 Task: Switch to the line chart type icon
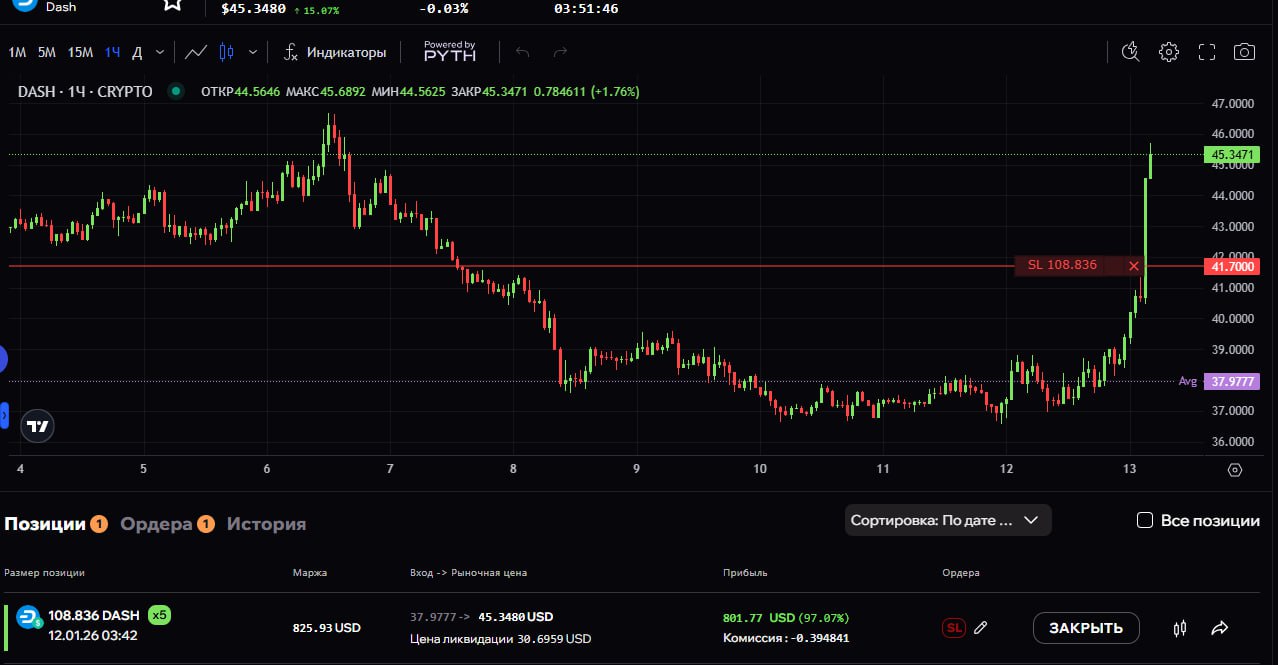point(197,52)
